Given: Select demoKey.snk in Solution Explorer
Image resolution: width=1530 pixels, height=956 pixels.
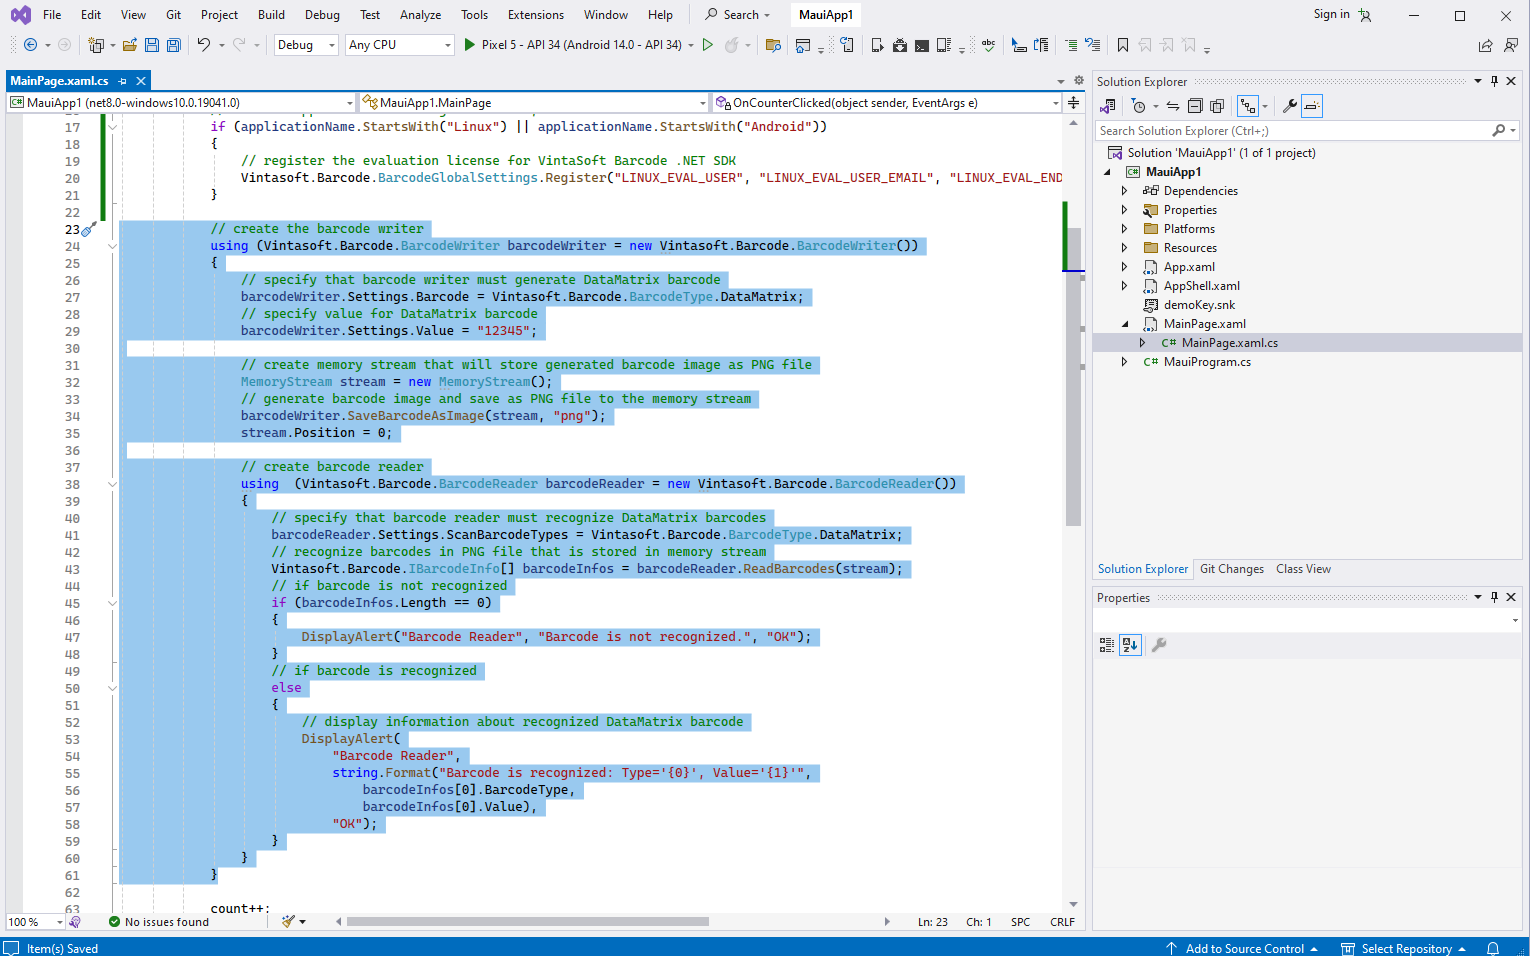Looking at the screenshot, I should (1199, 305).
